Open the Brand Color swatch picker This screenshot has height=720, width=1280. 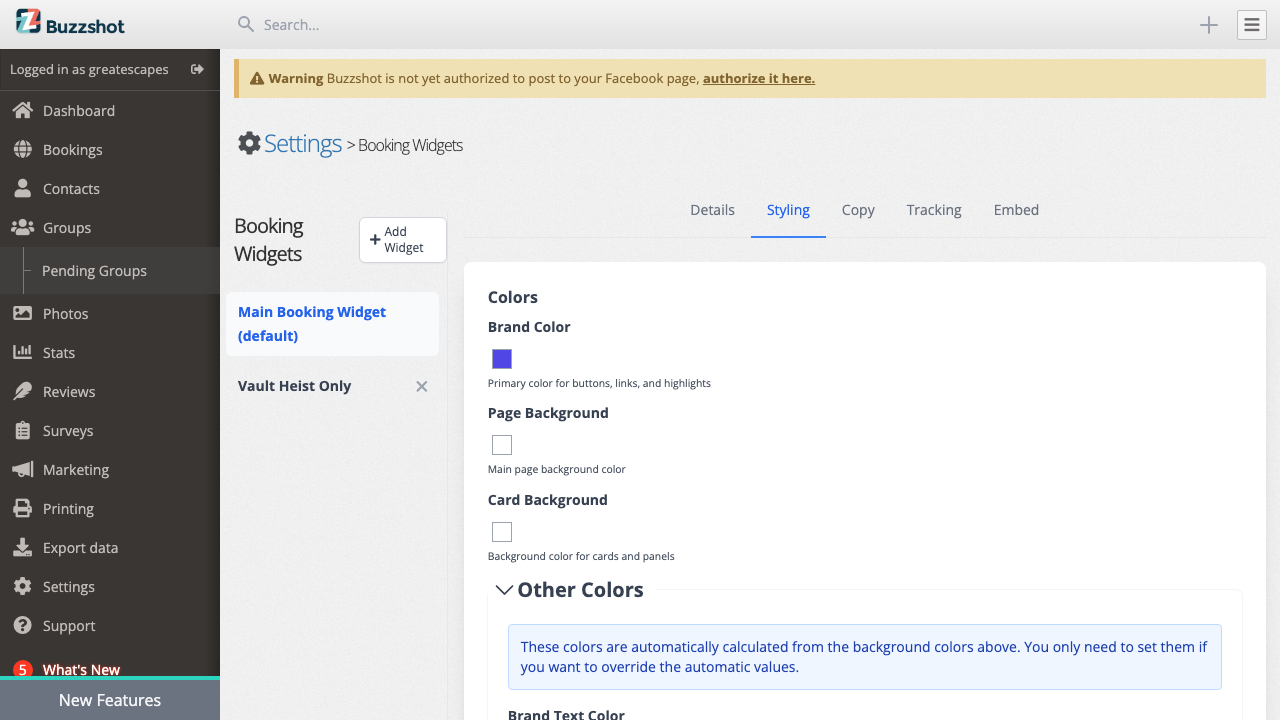pyautogui.click(x=502, y=358)
